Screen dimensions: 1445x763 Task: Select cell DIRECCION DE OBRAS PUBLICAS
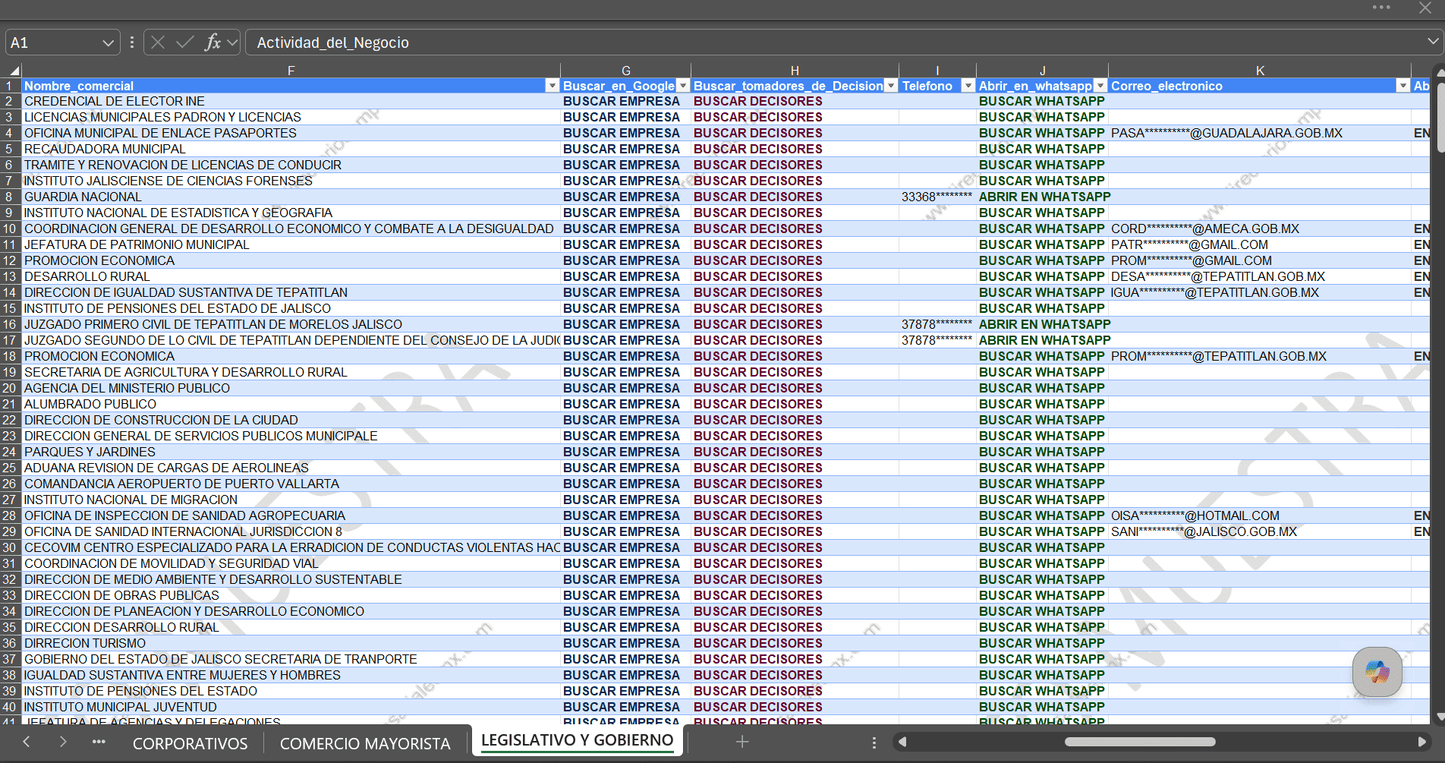[291, 595]
